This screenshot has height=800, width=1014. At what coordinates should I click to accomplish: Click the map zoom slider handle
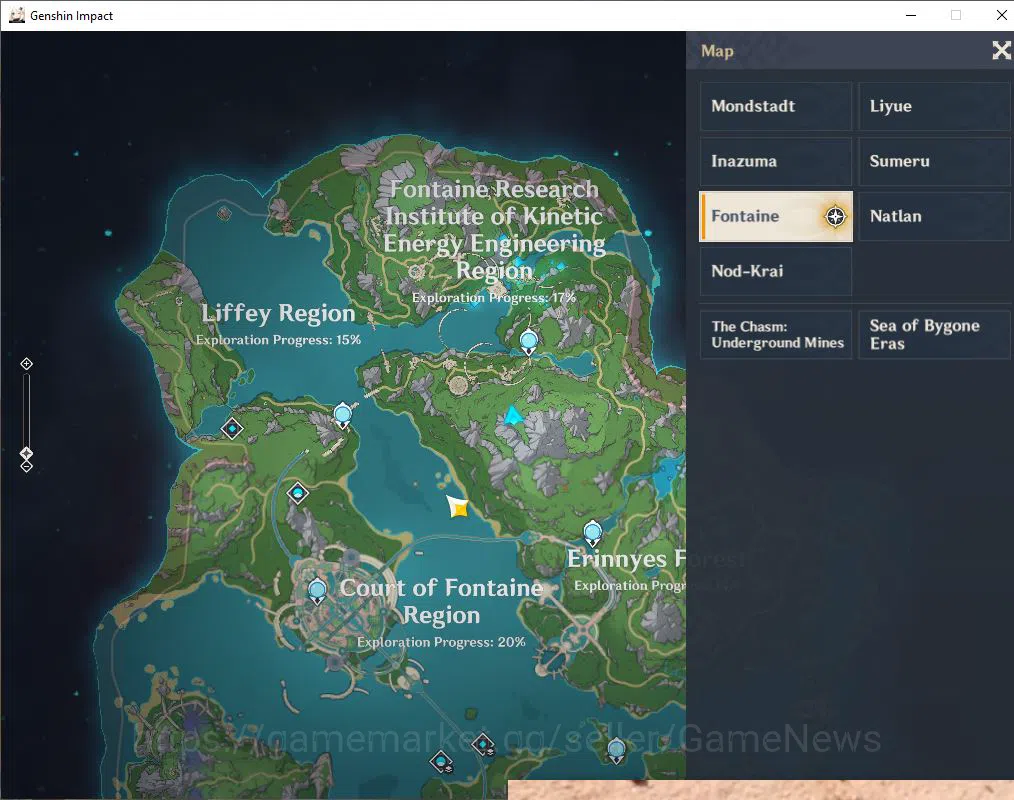(27, 453)
